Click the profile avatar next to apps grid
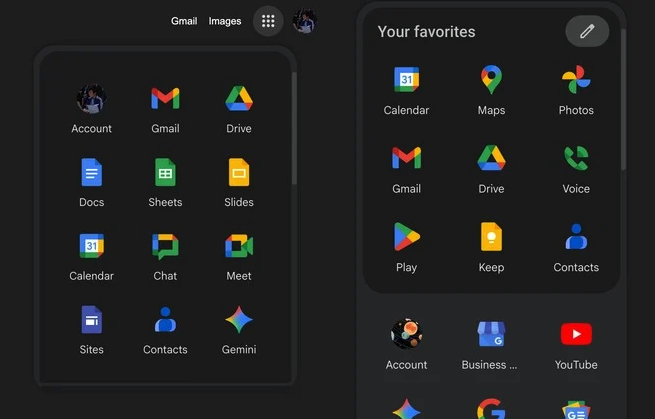655x419 pixels. click(x=305, y=21)
